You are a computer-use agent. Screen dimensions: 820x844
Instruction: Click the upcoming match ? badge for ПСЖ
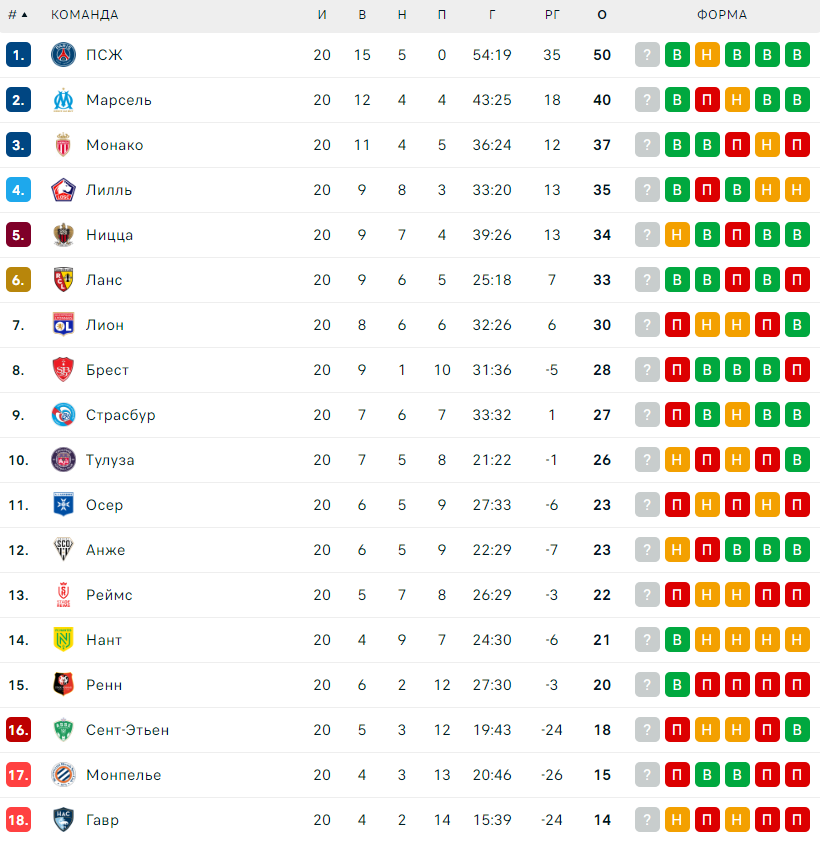coord(647,55)
